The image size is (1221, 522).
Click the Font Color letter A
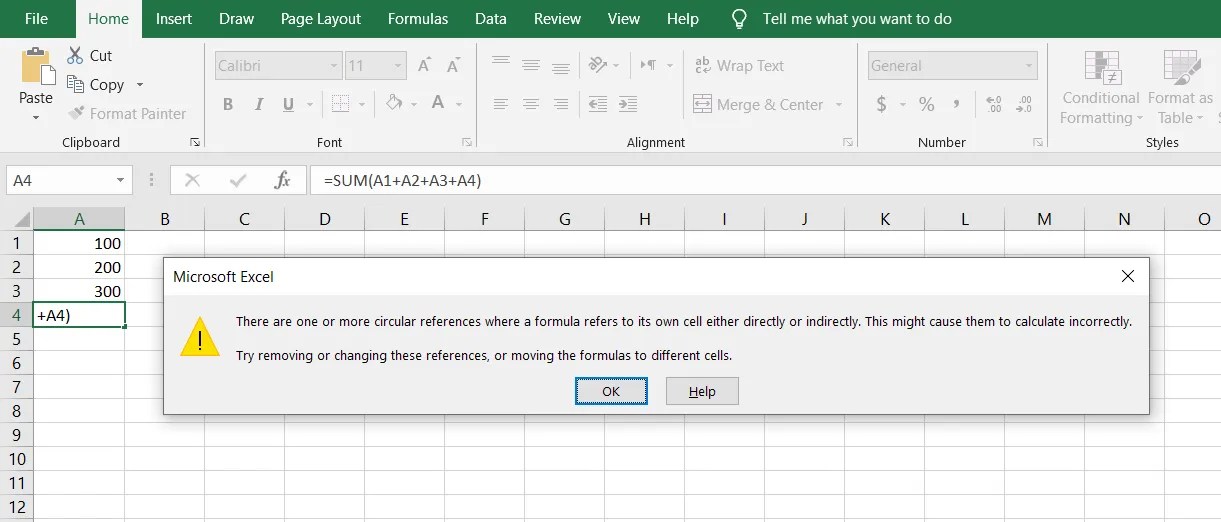(438, 103)
